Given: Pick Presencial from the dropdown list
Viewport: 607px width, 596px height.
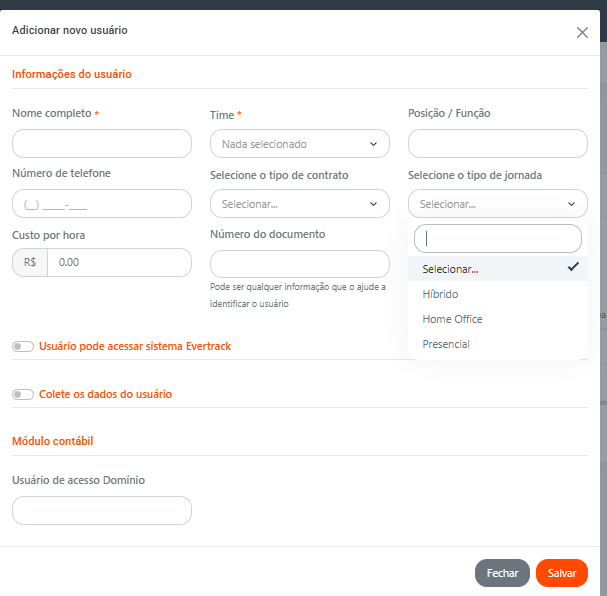Looking at the screenshot, I should (446, 344).
